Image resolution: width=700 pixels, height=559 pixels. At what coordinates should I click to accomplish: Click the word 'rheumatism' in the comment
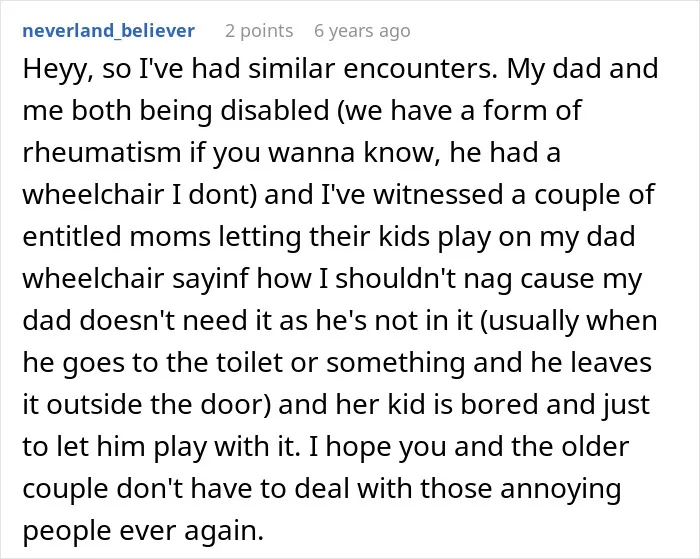coord(101,153)
